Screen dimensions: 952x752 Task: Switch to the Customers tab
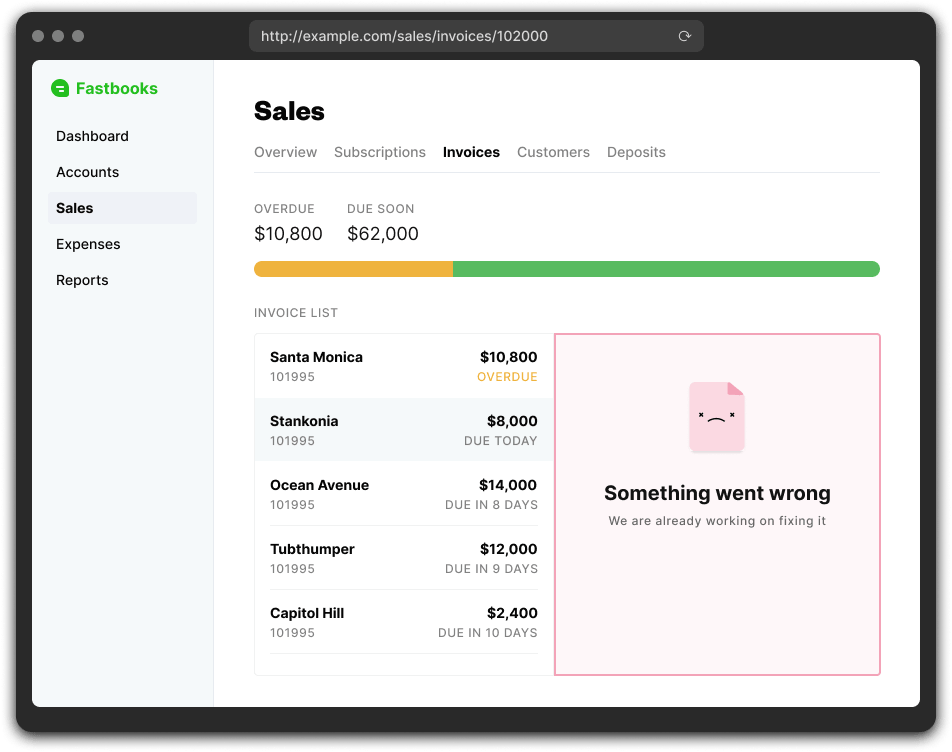point(553,152)
